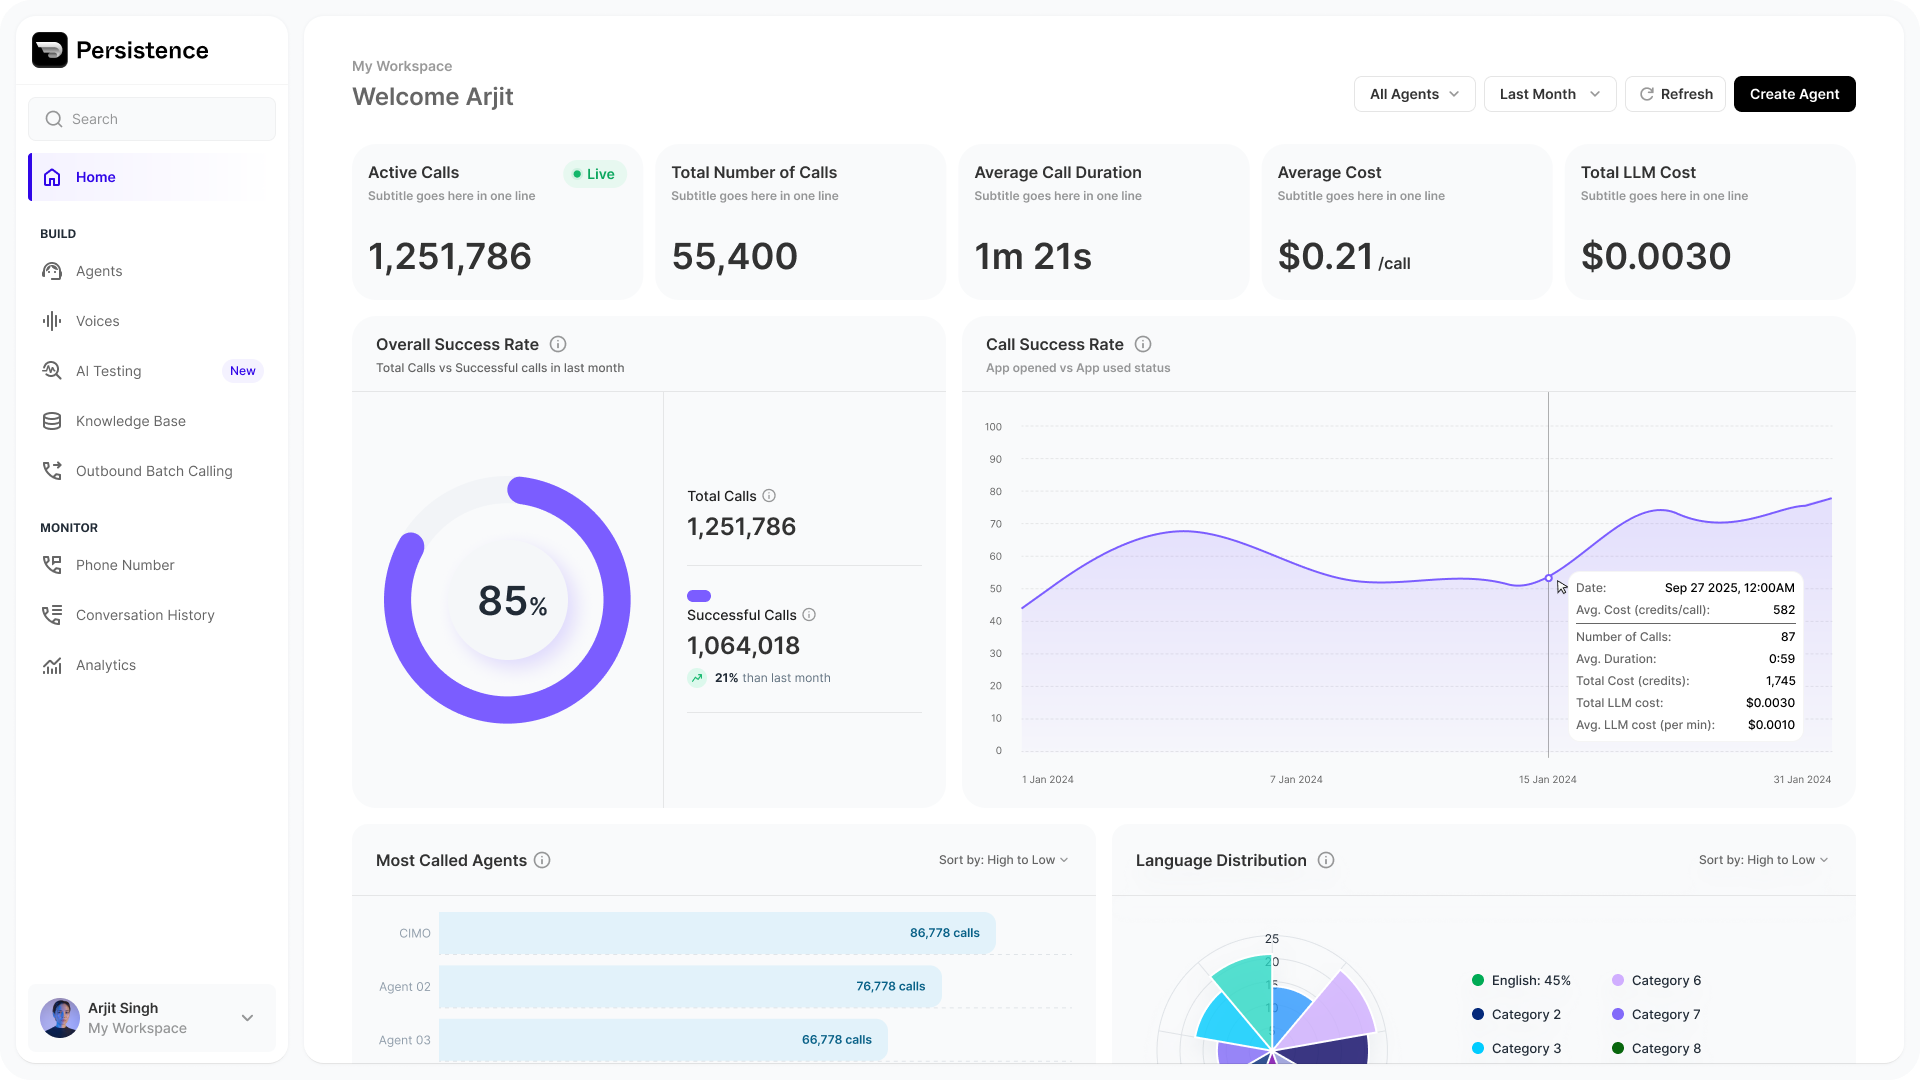Screen dimensions: 1920x1080
Task: Open the Last Month date range dropdown
Action: click(1549, 94)
